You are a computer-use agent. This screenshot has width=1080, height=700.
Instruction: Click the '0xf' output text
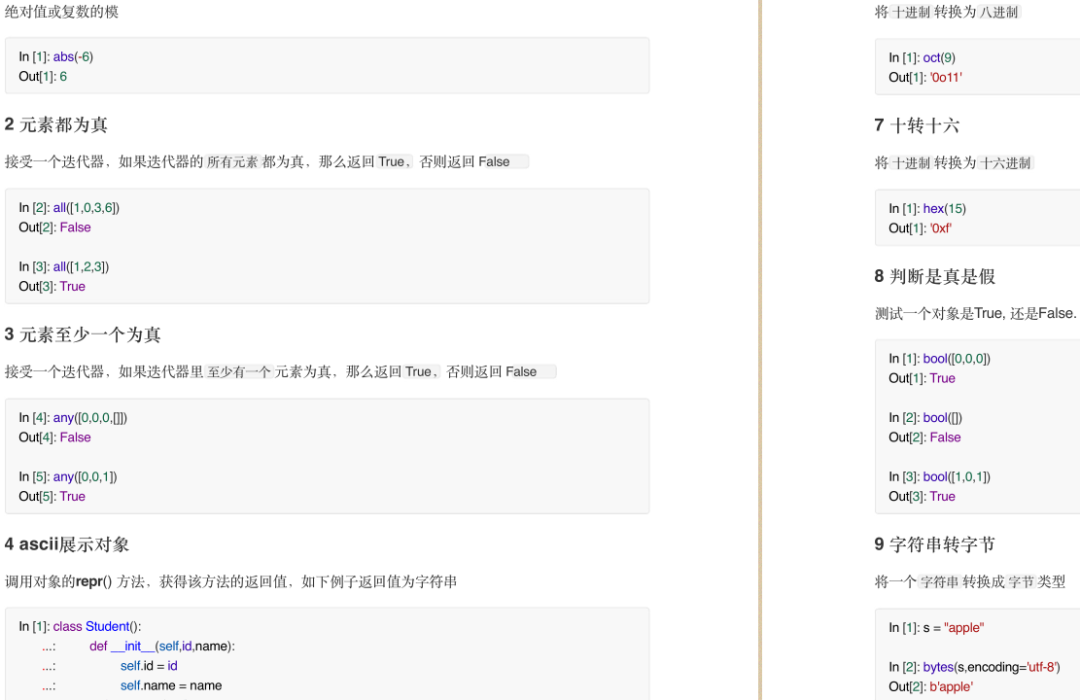click(939, 228)
